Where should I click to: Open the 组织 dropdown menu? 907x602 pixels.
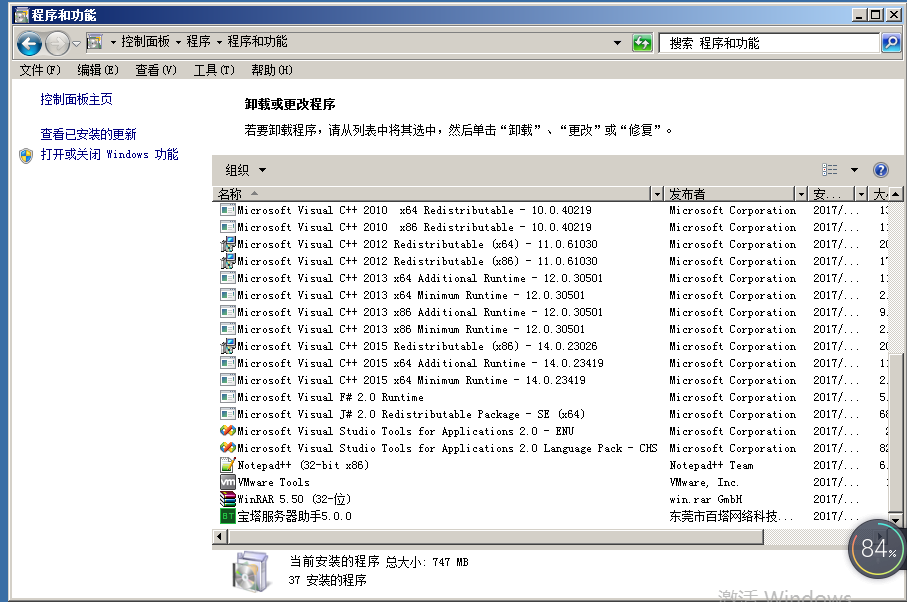[246, 170]
